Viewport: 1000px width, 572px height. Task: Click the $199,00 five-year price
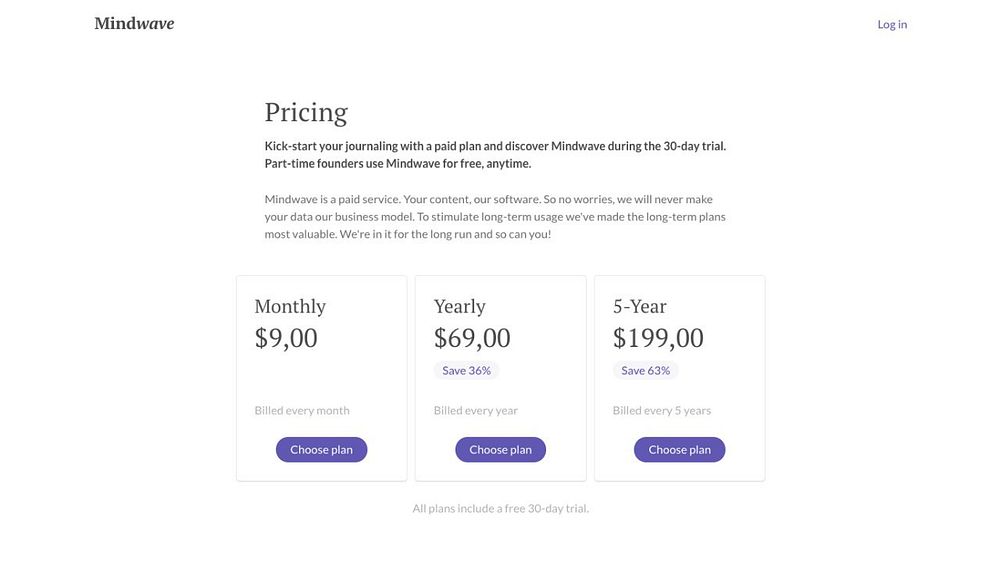(x=658, y=338)
